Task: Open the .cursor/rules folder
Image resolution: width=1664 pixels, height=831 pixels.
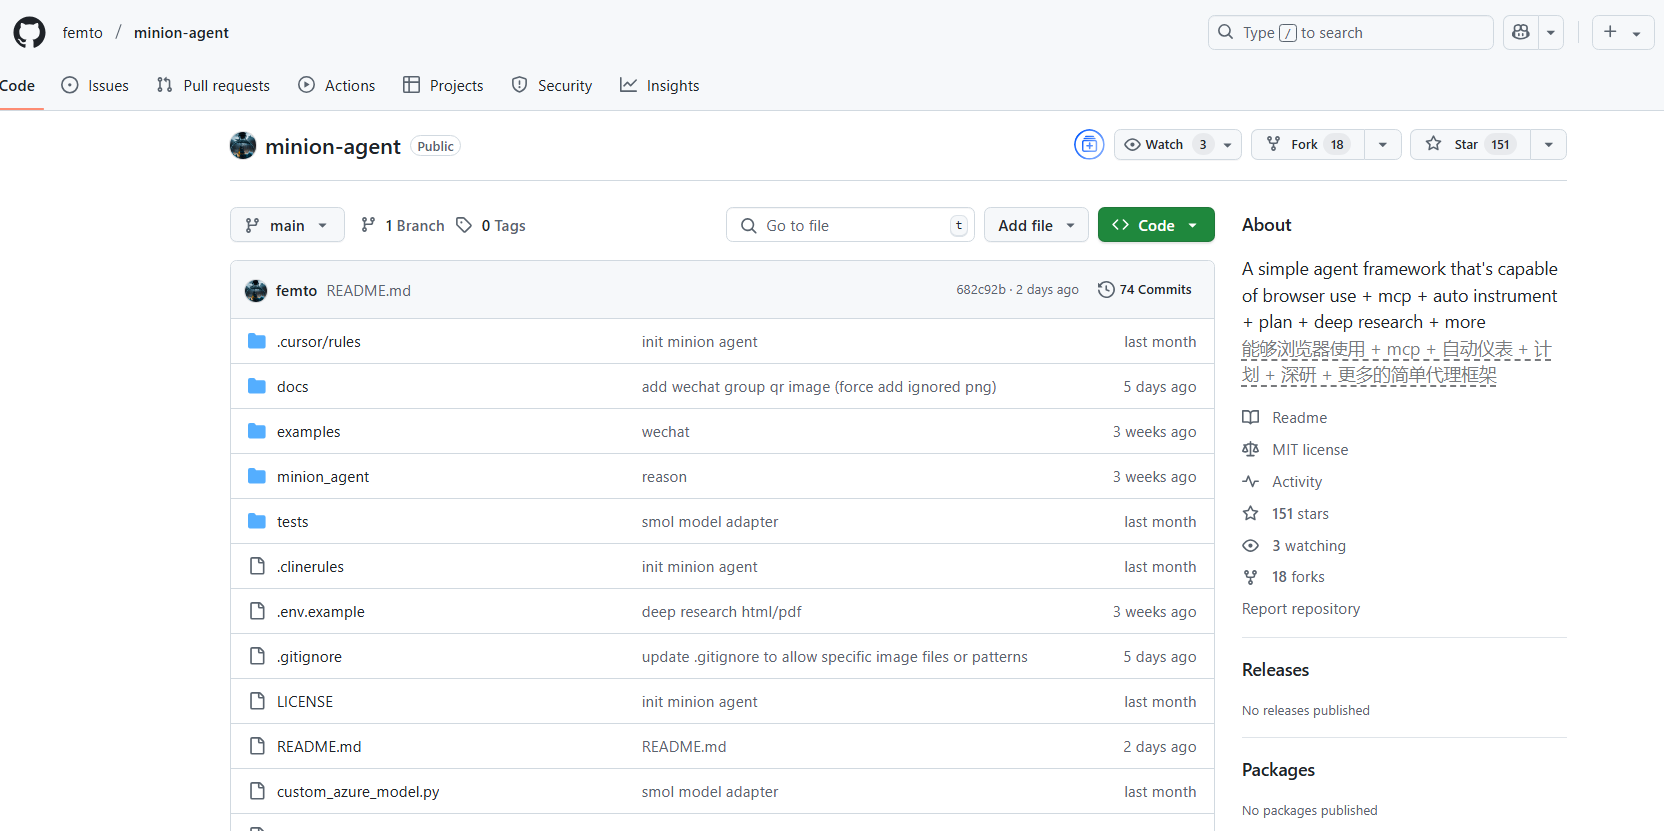Action: pyautogui.click(x=319, y=341)
